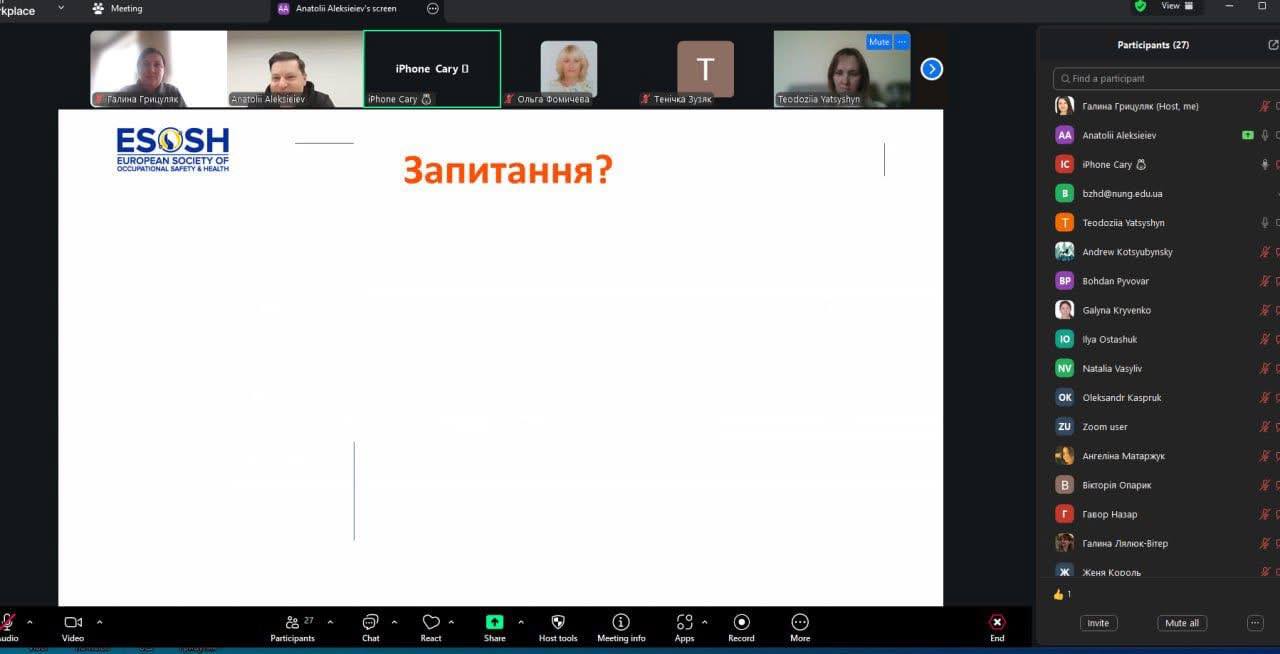Switch to Anatolii Aleksieiev's screen tab
This screenshot has width=1280, height=654.
click(x=346, y=9)
